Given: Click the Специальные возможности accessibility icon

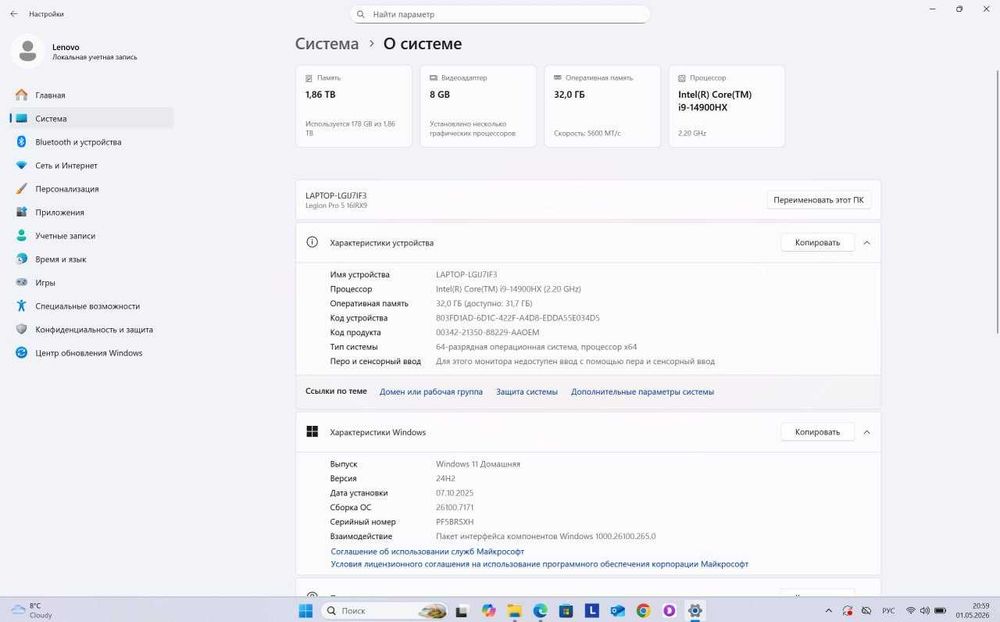Looking at the screenshot, I should (22, 306).
